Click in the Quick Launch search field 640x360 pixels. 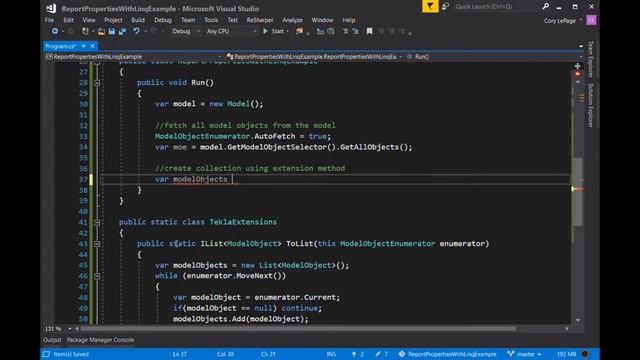495,7
